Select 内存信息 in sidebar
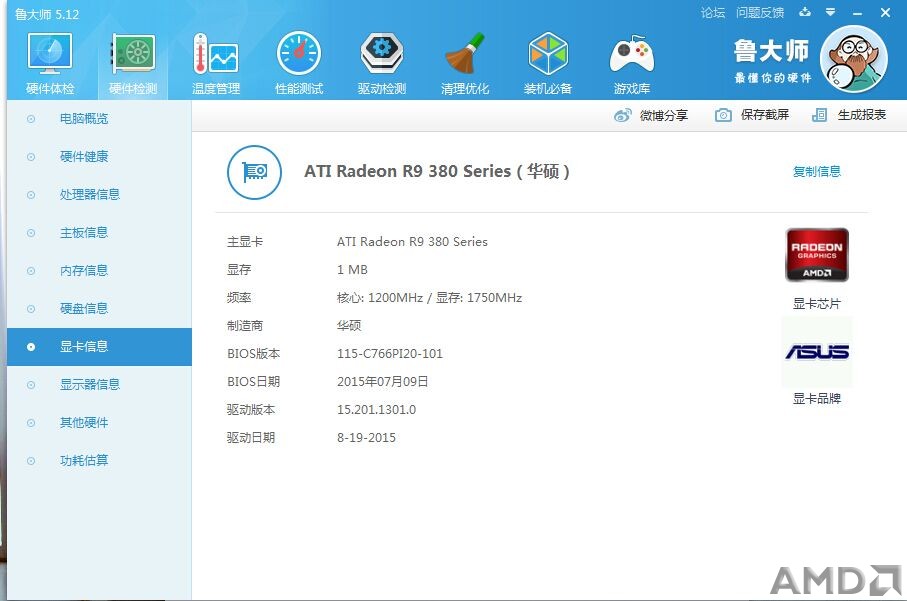The height and width of the screenshot is (601, 907). [x=99, y=271]
